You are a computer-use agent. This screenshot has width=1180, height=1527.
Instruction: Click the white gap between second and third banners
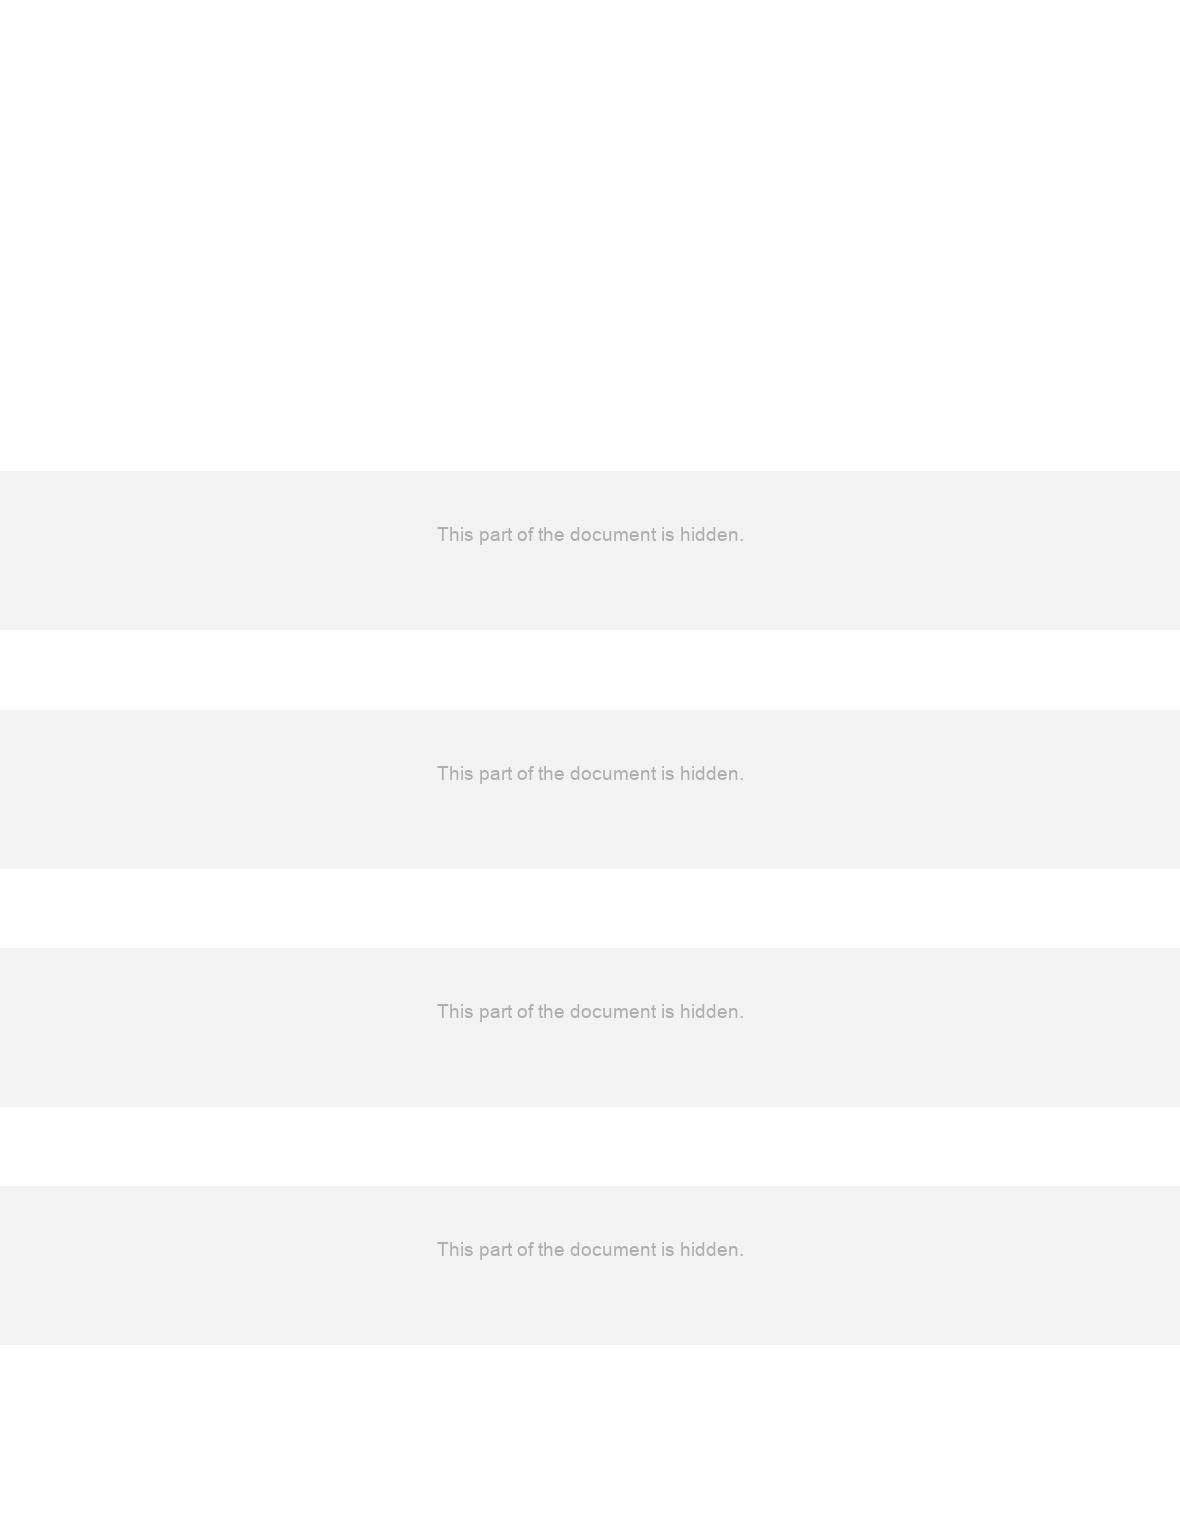click(x=590, y=908)
